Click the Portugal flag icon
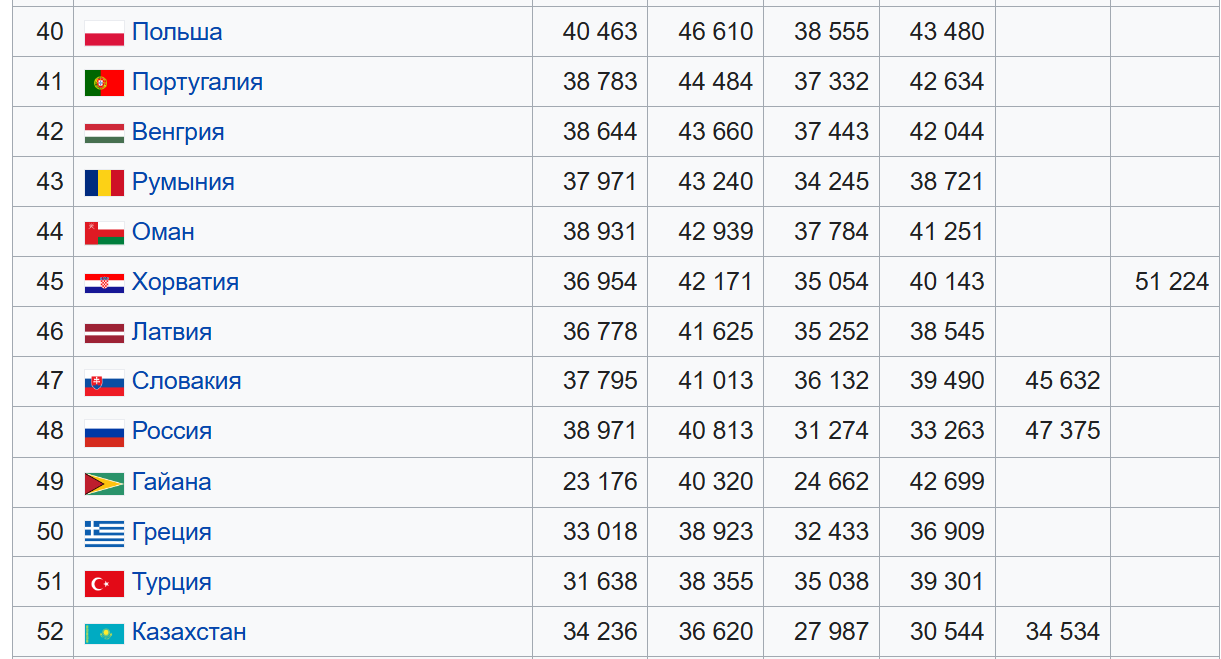Screen dimensions: 1221x659 [x=104, y=83]
